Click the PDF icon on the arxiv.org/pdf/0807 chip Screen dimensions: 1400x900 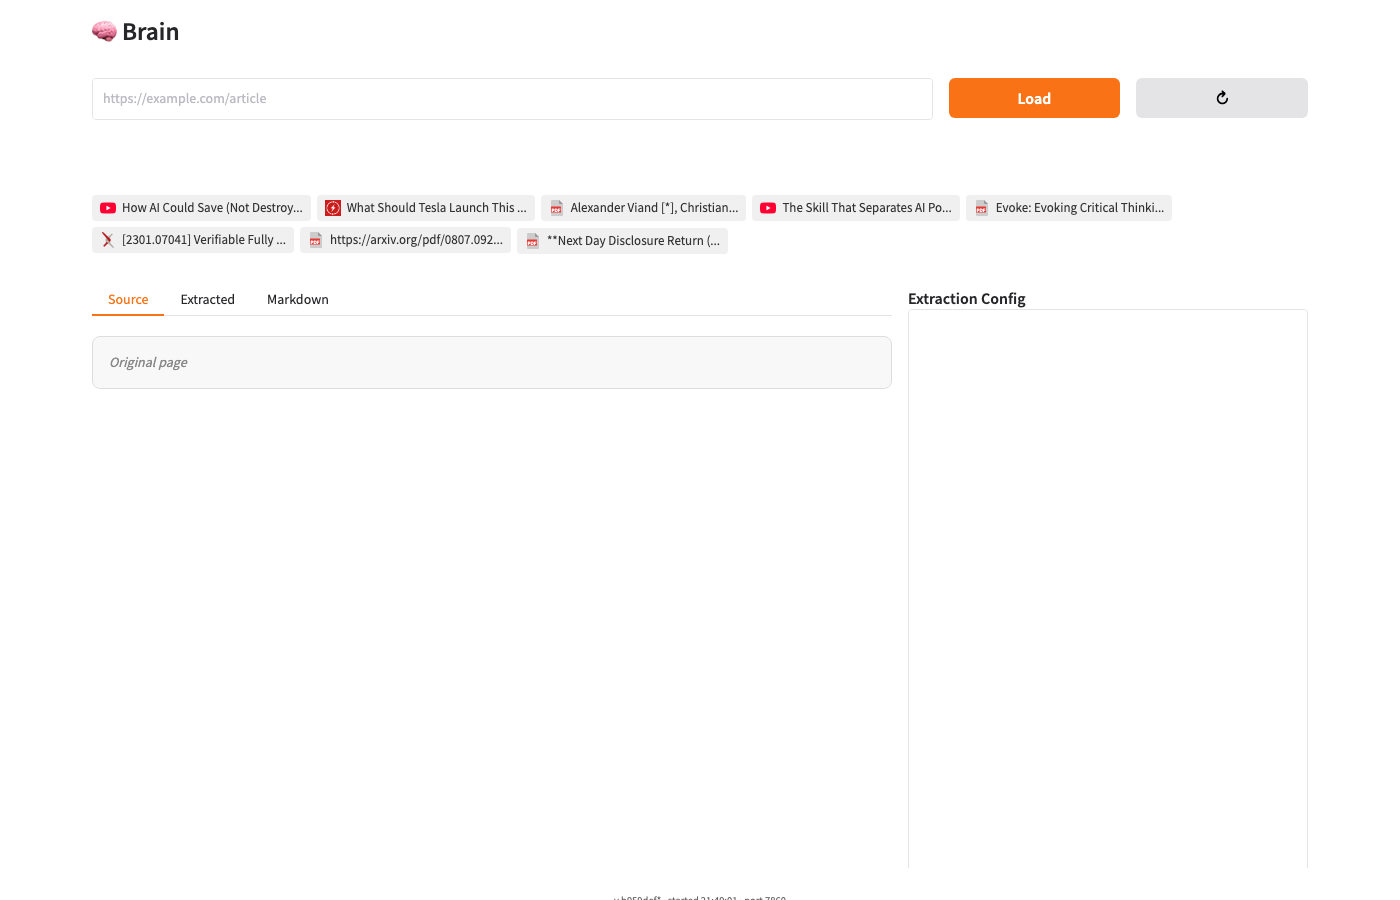pos(316,240)
